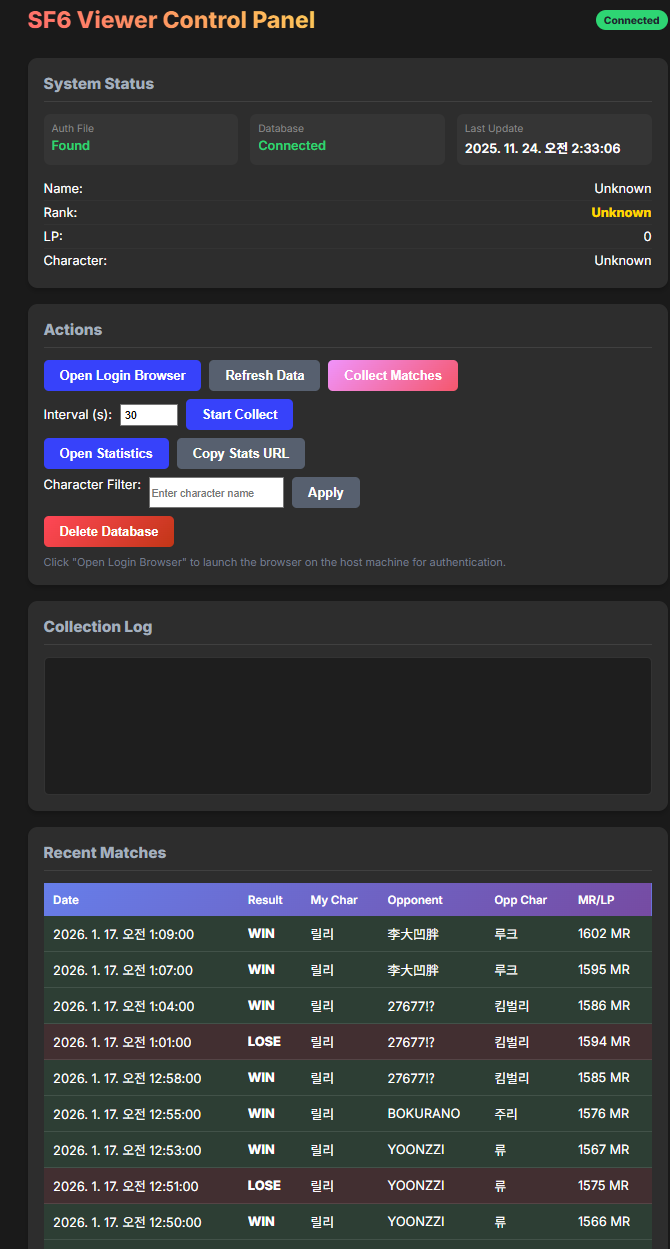This screenshot has height=1249, width=670.
Task: Click the 1594 MR cell
Action: (604, 1042)
